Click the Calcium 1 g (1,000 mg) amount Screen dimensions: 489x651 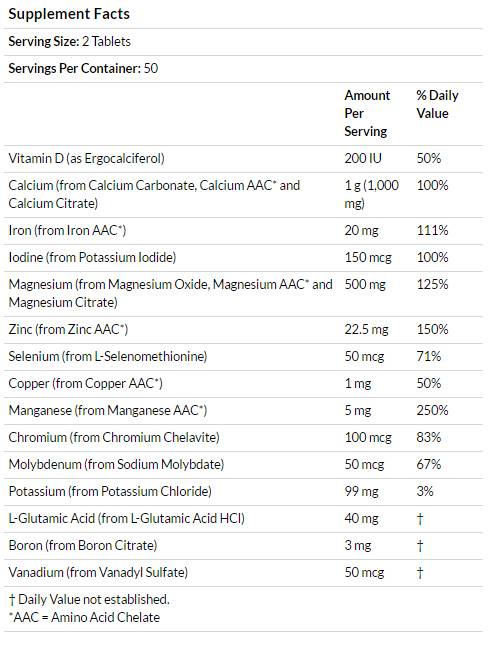click(371, 194)
